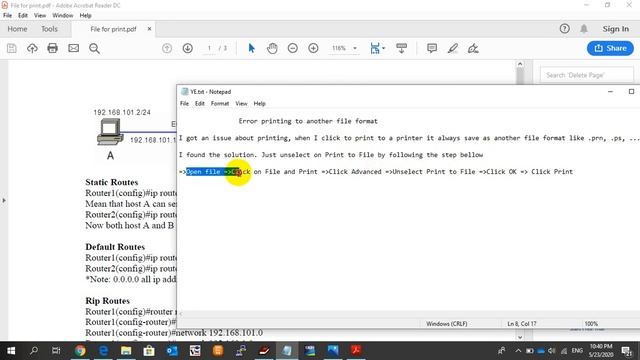Switch to the Tools tab in Acrobat

49,29
